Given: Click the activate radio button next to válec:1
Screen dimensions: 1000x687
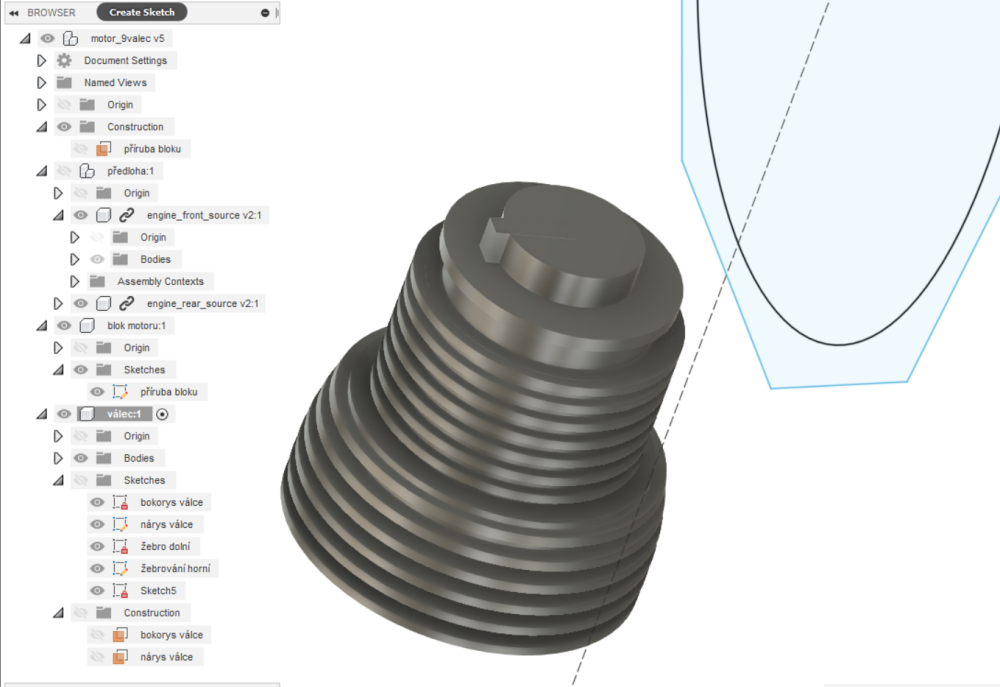Looking at the screenshot, I should click(x=163, y=414).
